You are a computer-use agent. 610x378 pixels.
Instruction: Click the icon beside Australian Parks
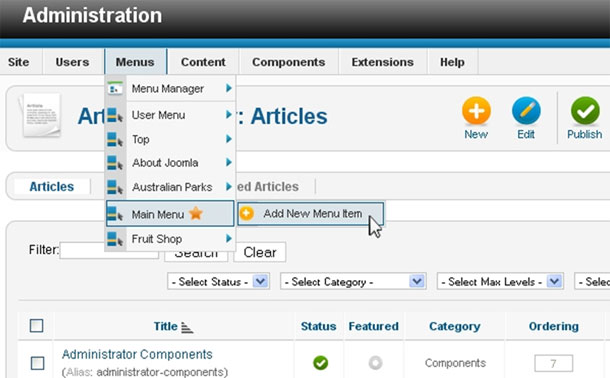coord(115,187)
